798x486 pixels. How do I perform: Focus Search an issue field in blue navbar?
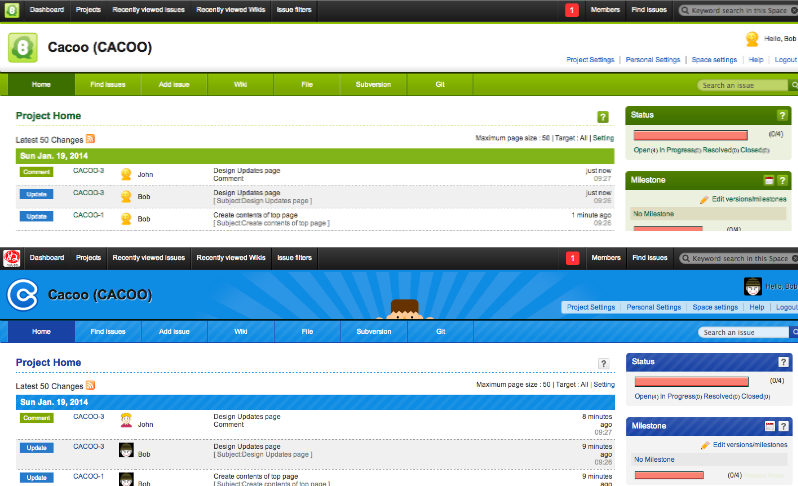pos(744,332)
